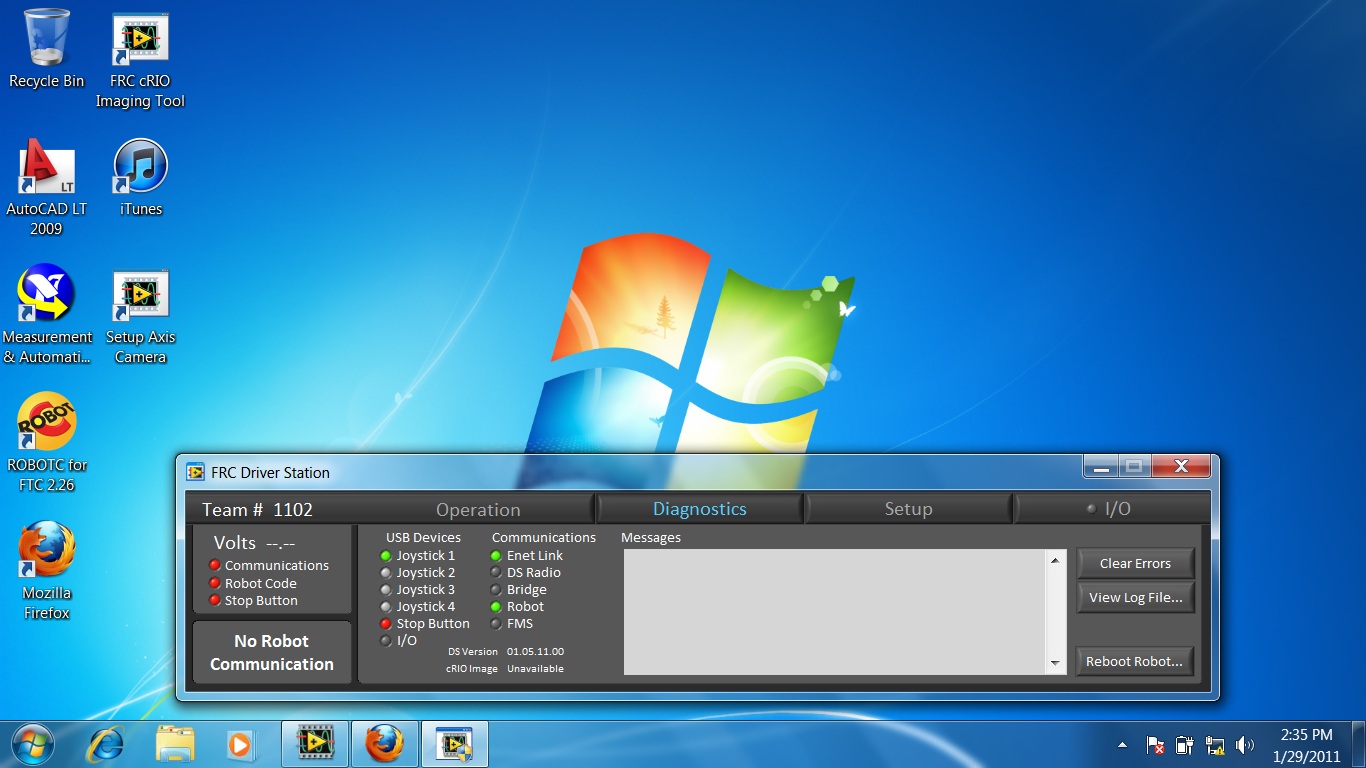Viewport: 1366px width, 768px height.
Task: Click the Joystick 4 status indicator
Action: [386, 607]
